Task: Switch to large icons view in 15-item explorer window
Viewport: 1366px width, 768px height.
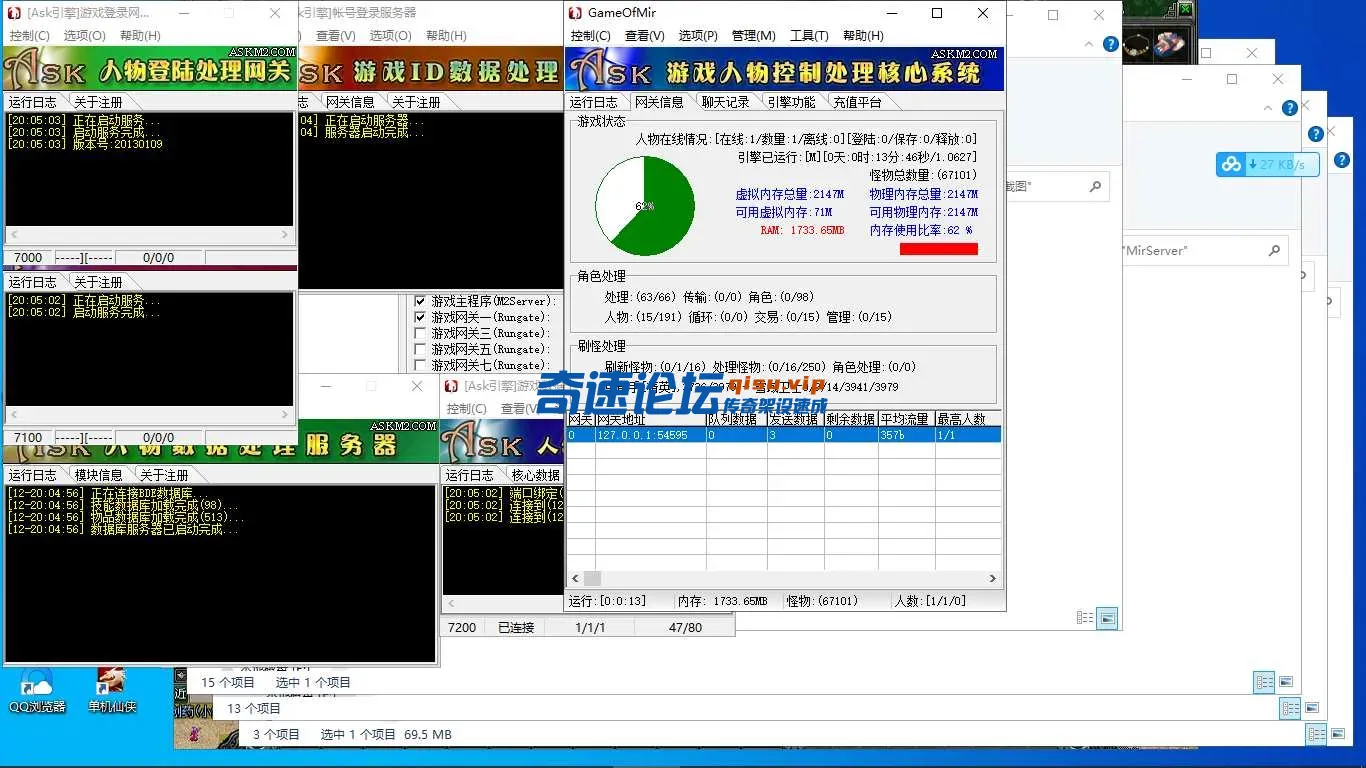Action: (1286, 682)
